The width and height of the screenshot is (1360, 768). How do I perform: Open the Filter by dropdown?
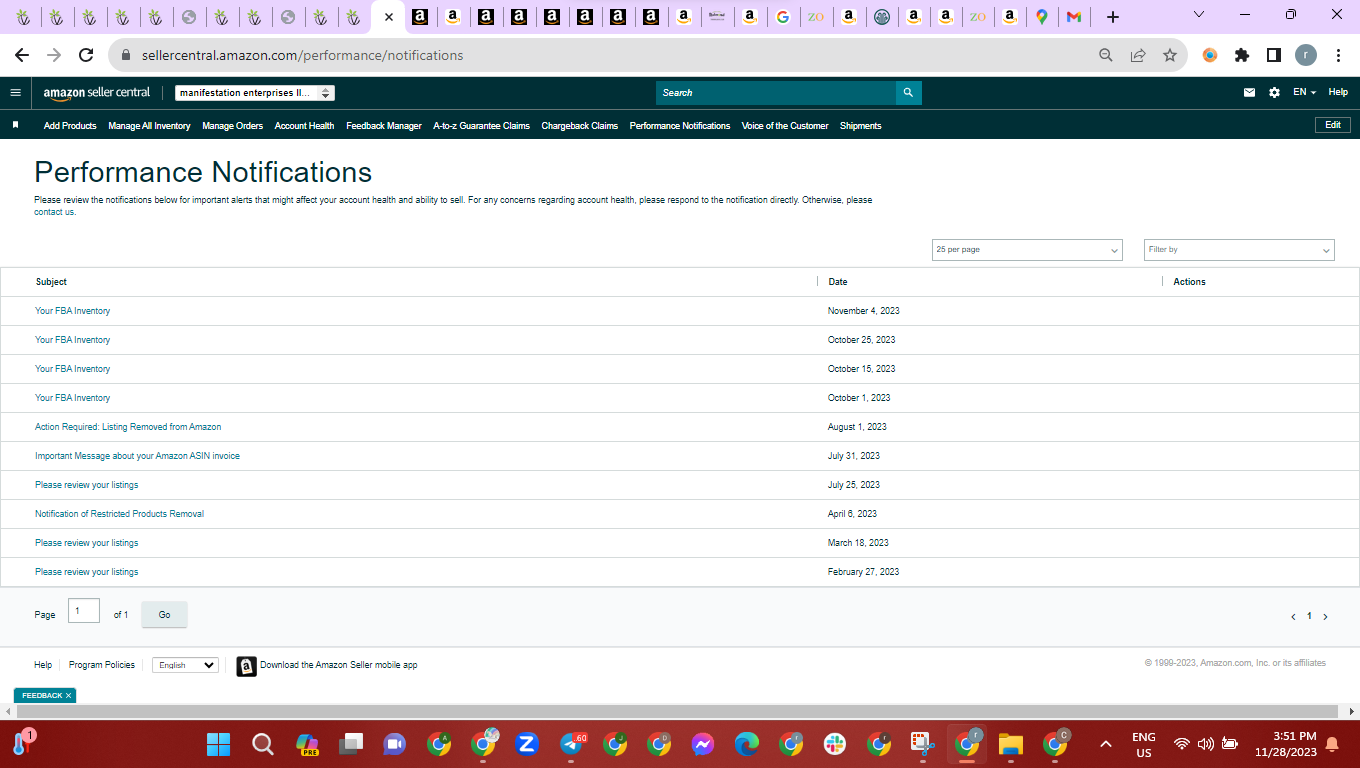pos(1239,250)
